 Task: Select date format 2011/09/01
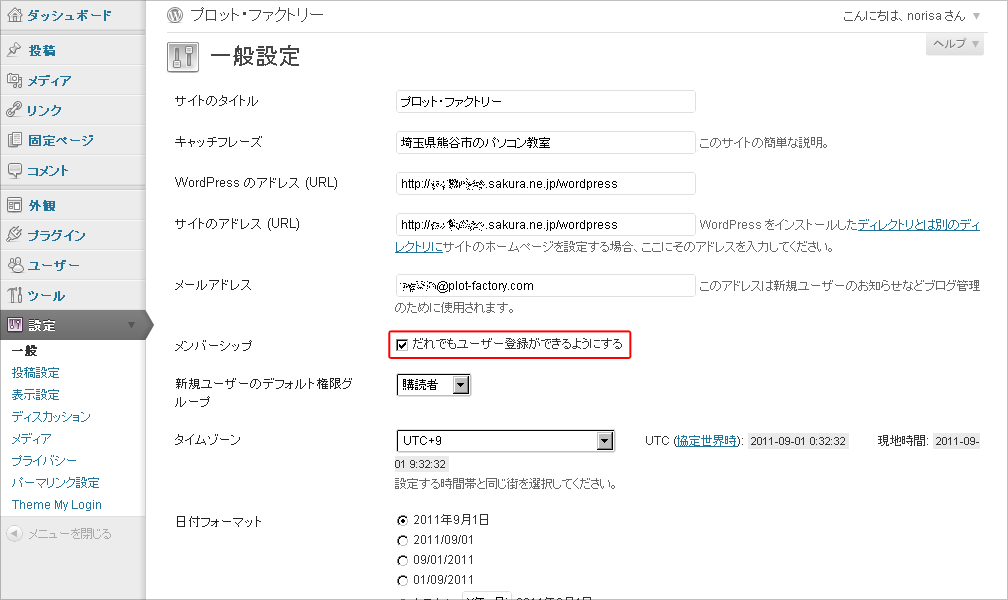tap(402, 540)
